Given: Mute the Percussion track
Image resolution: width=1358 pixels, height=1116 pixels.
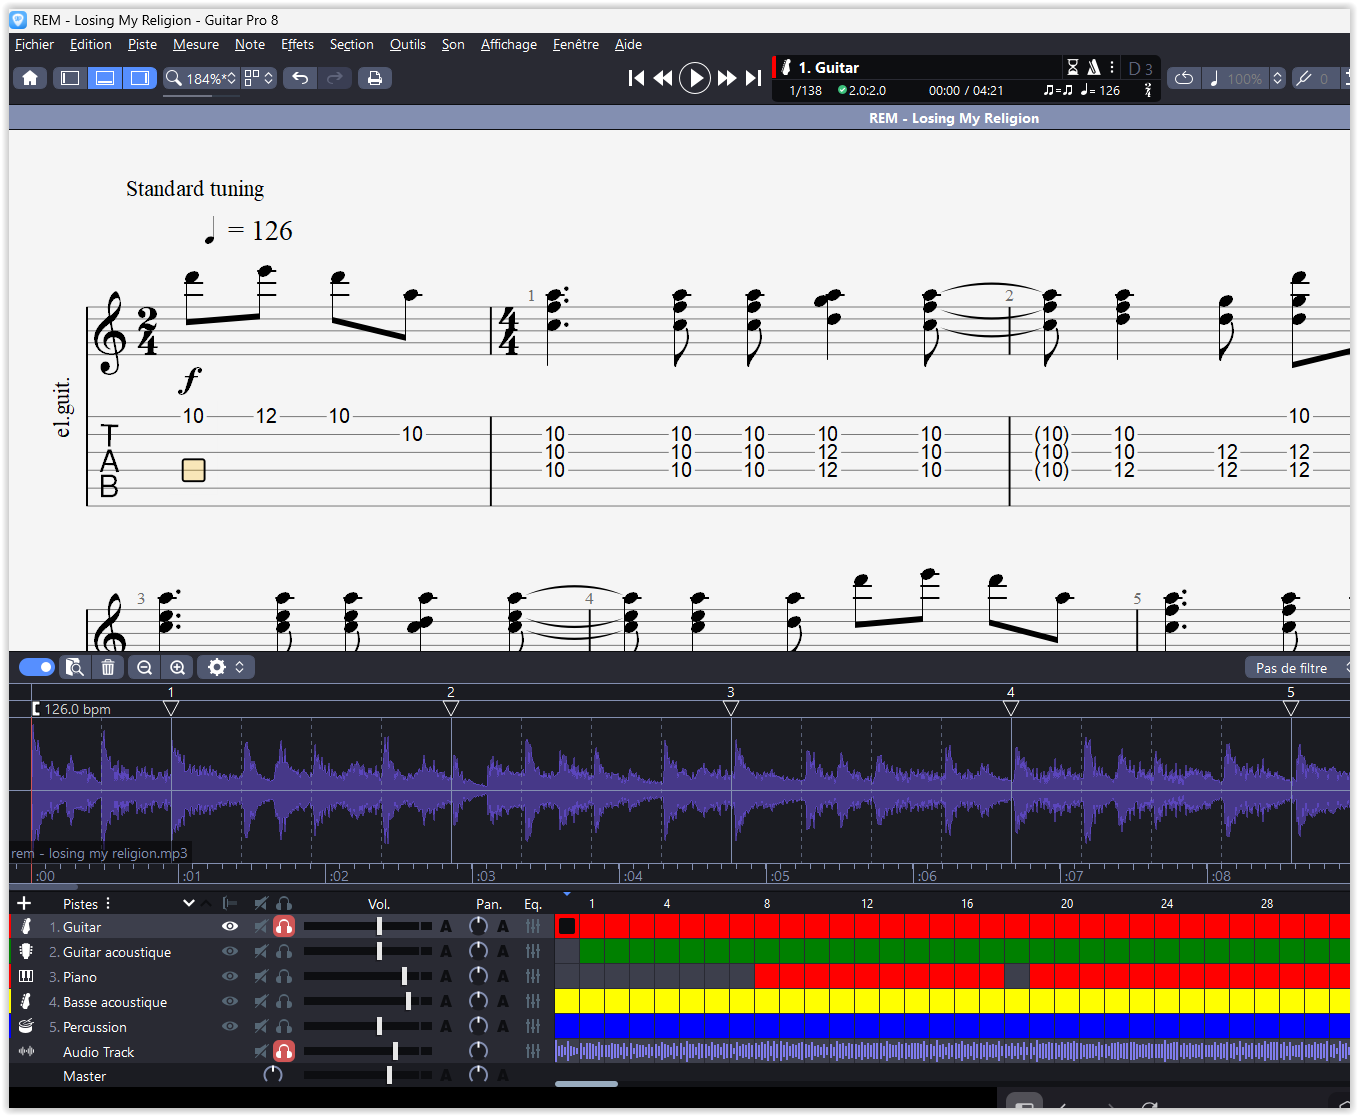Looking at the screenshot, I should pyautogui.click(x=261, y=1027).
